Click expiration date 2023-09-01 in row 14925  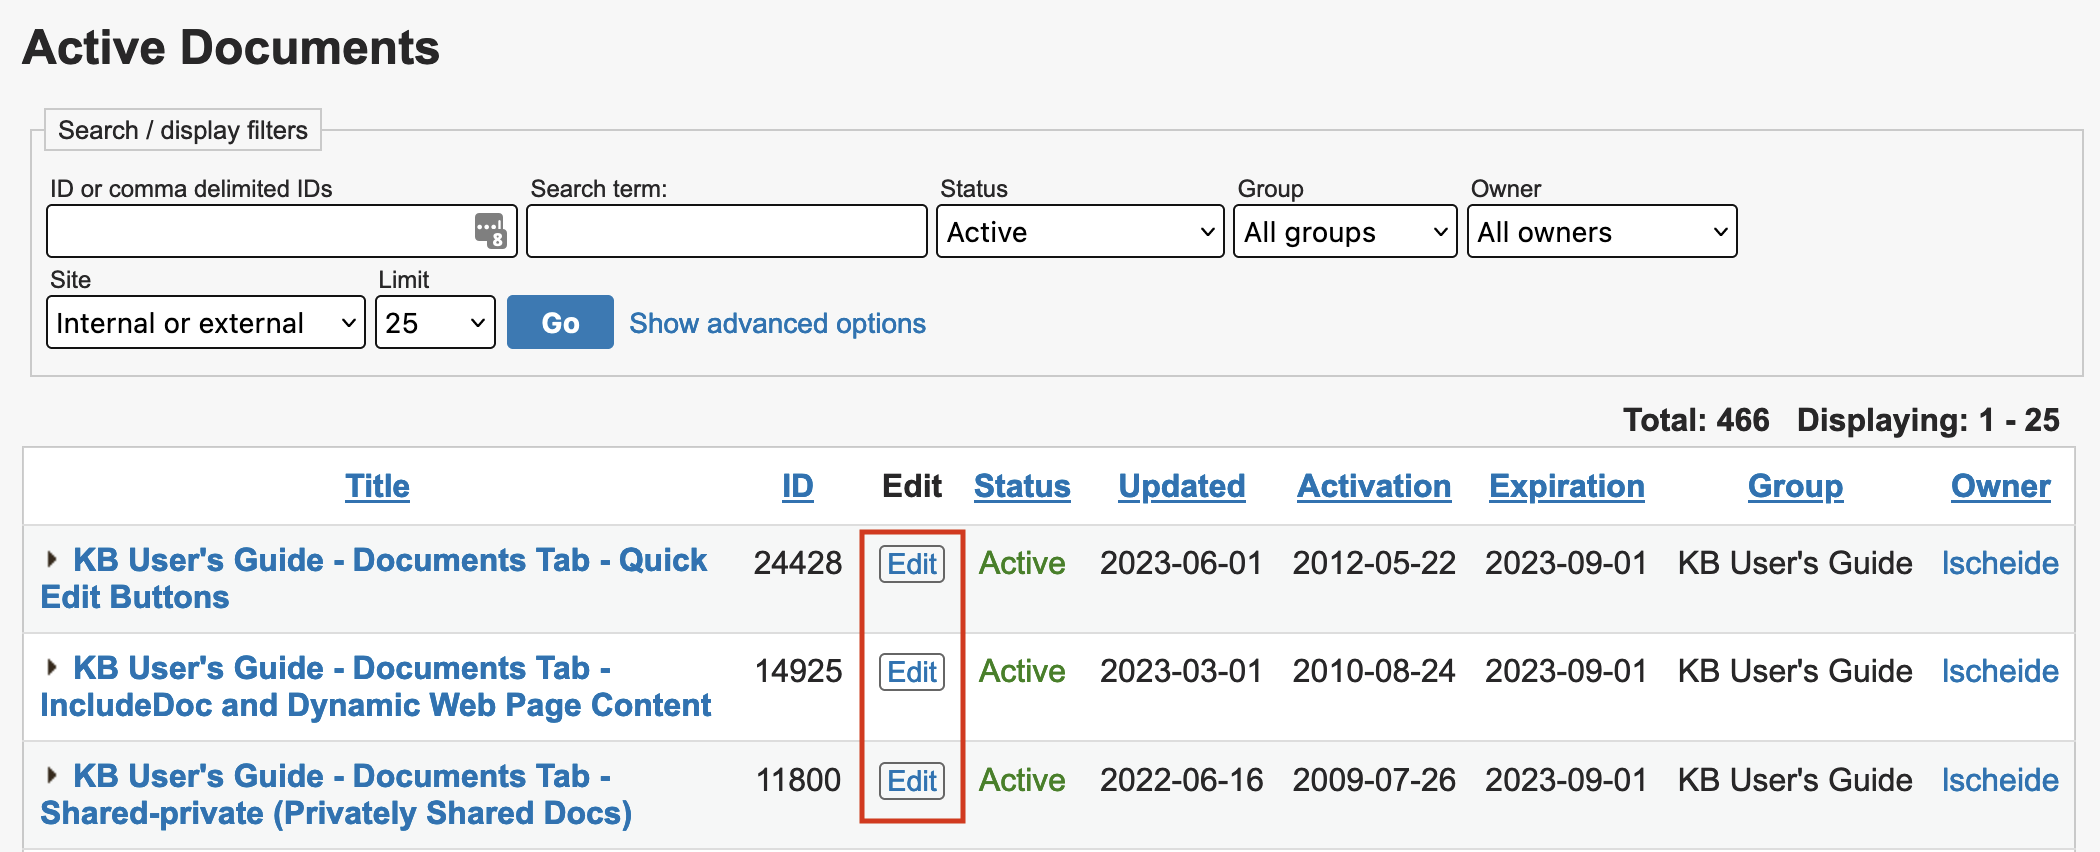click(1566, 671)
